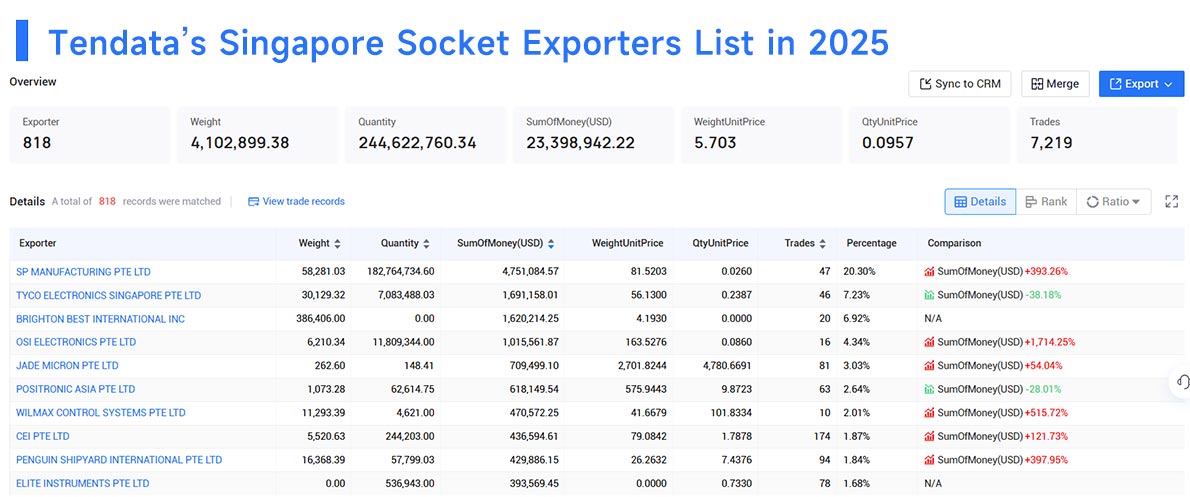The image size is (1190, 497).
Task: Click the Exporter column header
Action: click(x=38, y=244)
